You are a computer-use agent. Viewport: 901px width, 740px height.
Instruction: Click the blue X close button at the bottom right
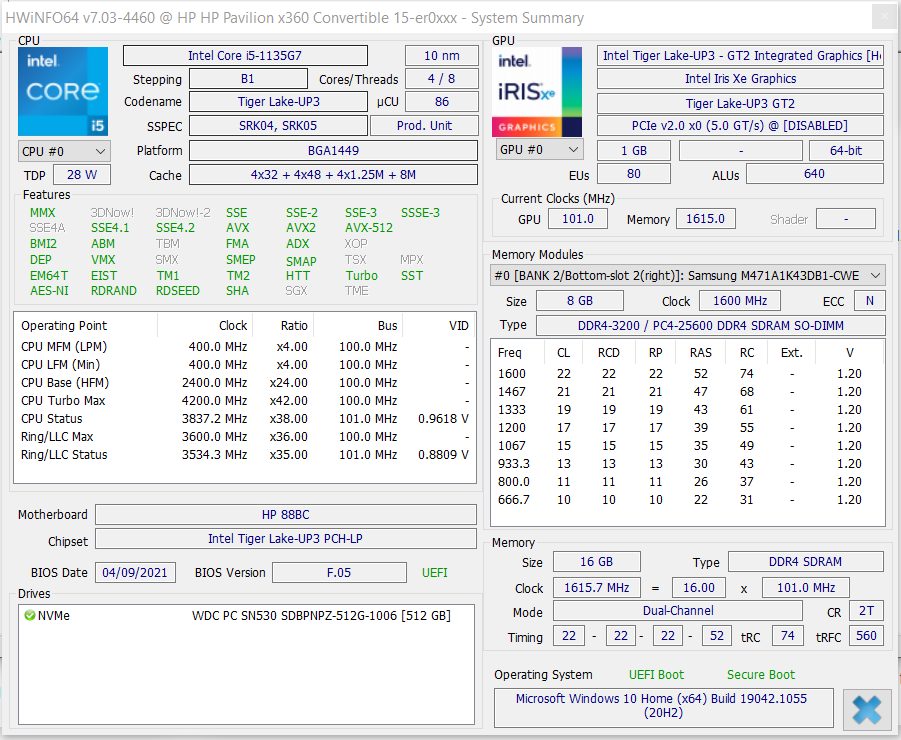click(x=867, y=710)
